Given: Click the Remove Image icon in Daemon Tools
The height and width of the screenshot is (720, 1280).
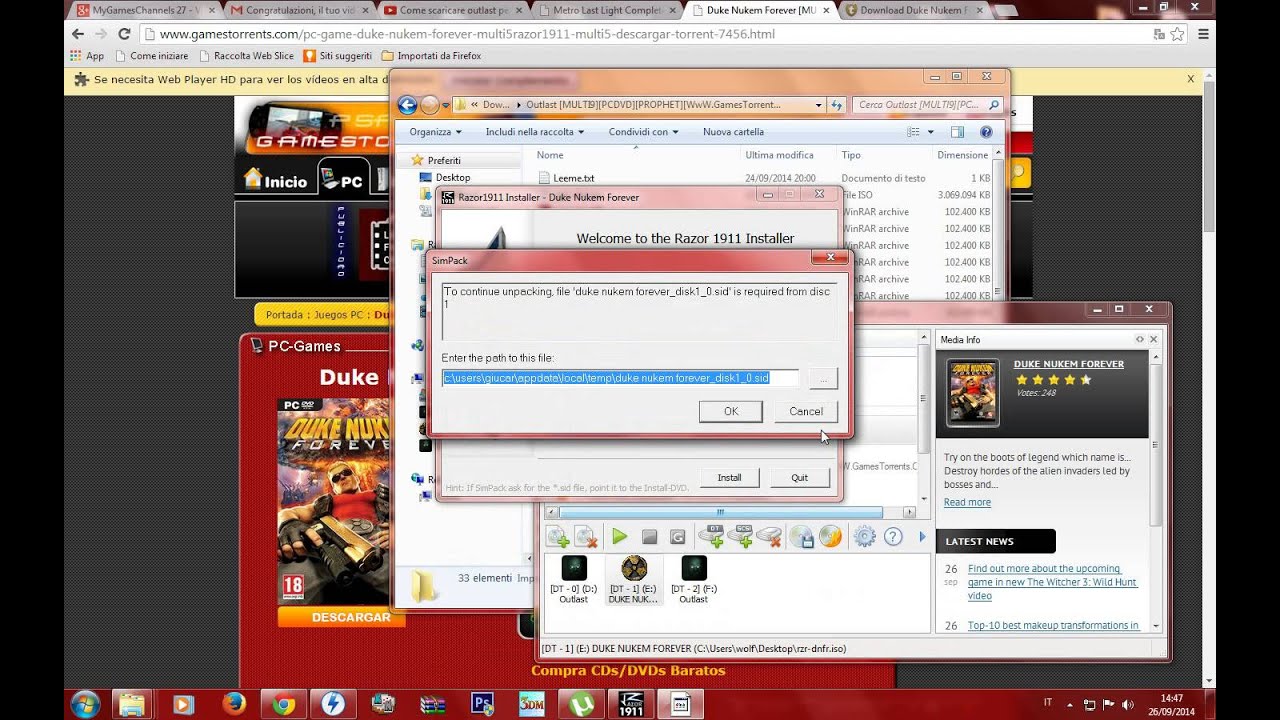Looking at the screenshot, I should pos(586,537).
